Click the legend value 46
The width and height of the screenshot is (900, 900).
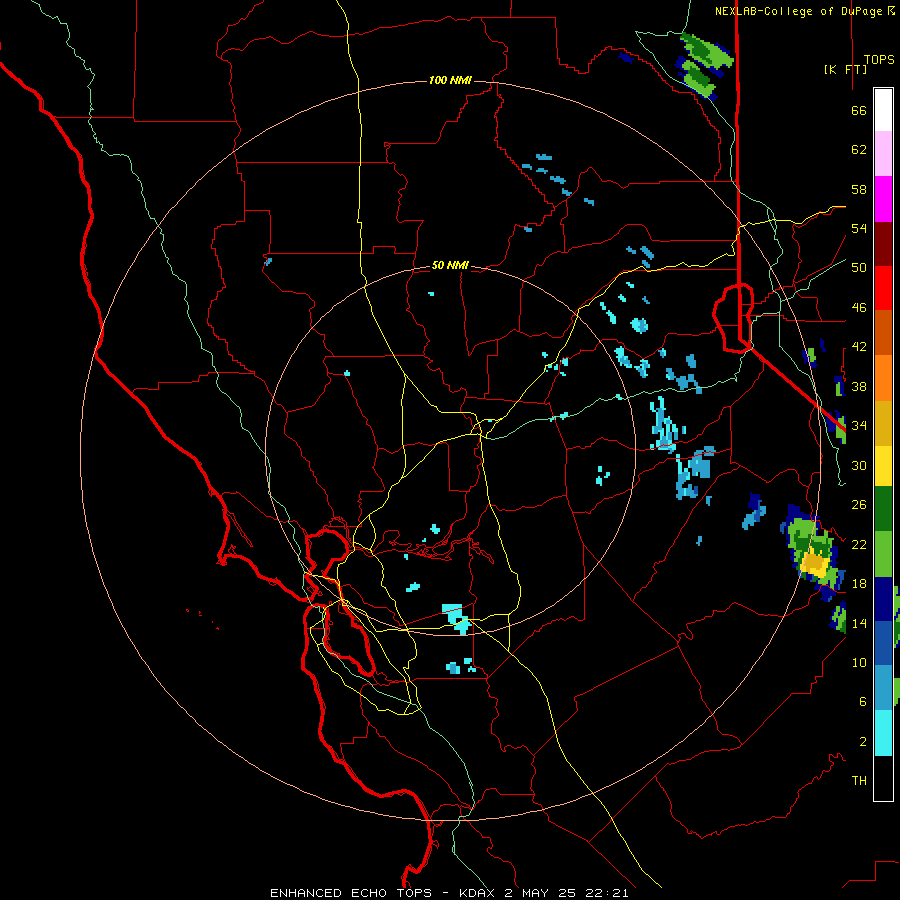[x=859, y=308]
